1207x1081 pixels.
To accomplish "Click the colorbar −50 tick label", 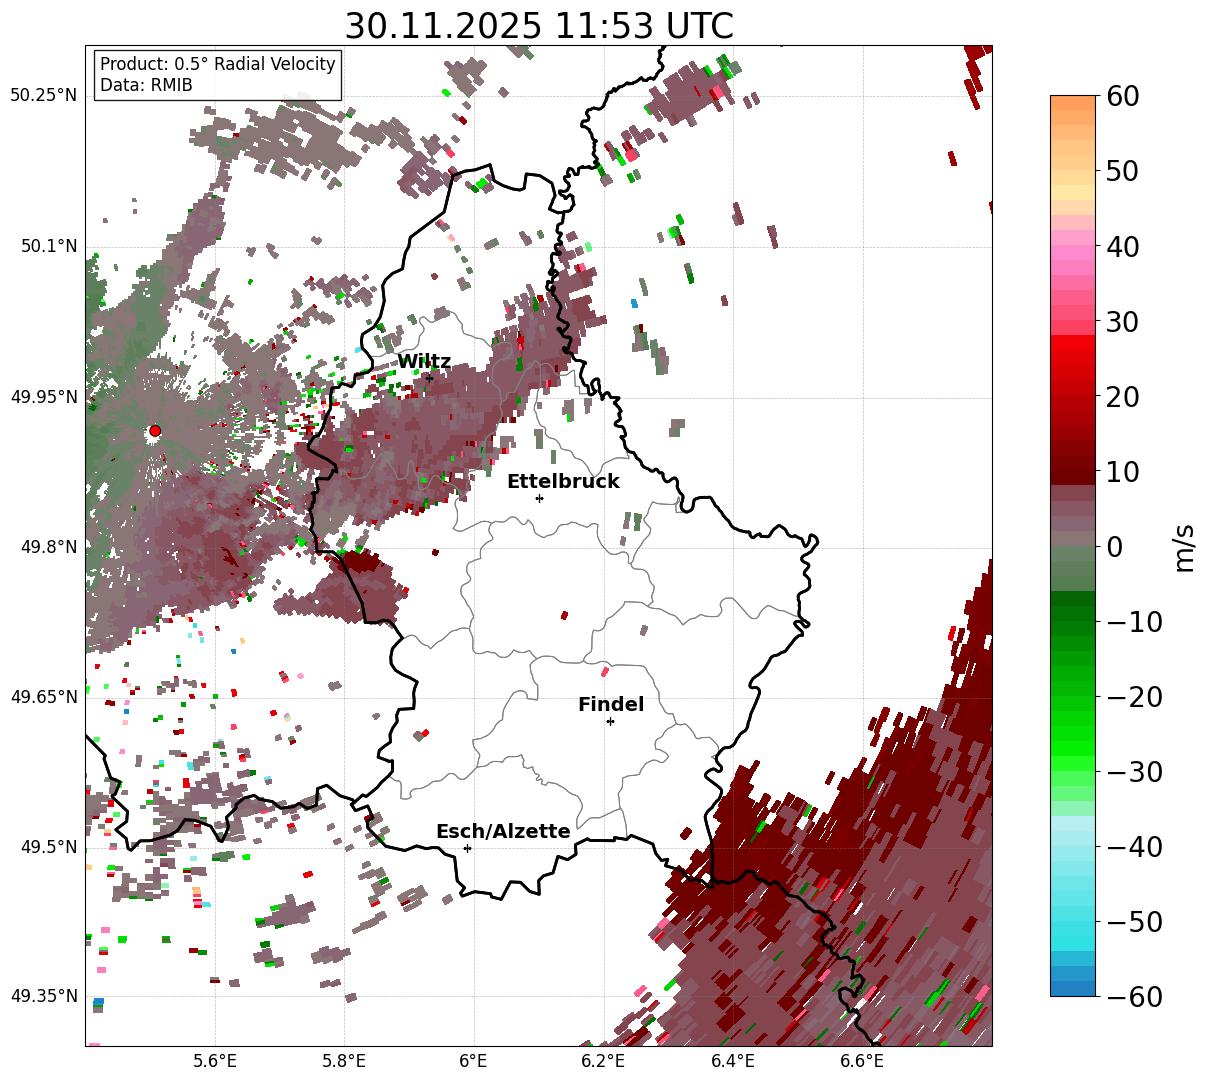I will pos(1134,921).
